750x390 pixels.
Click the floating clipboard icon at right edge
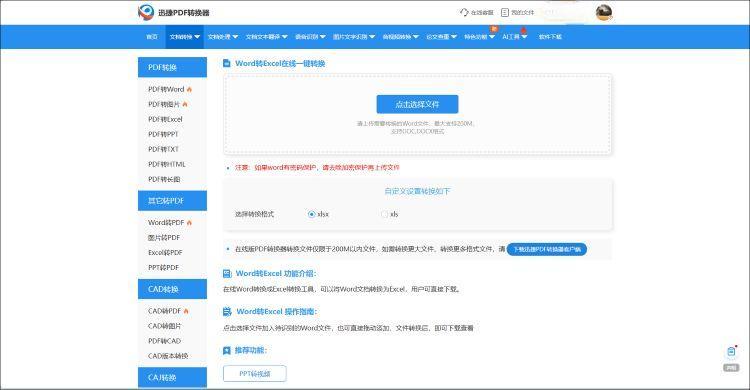pos(731,352)
